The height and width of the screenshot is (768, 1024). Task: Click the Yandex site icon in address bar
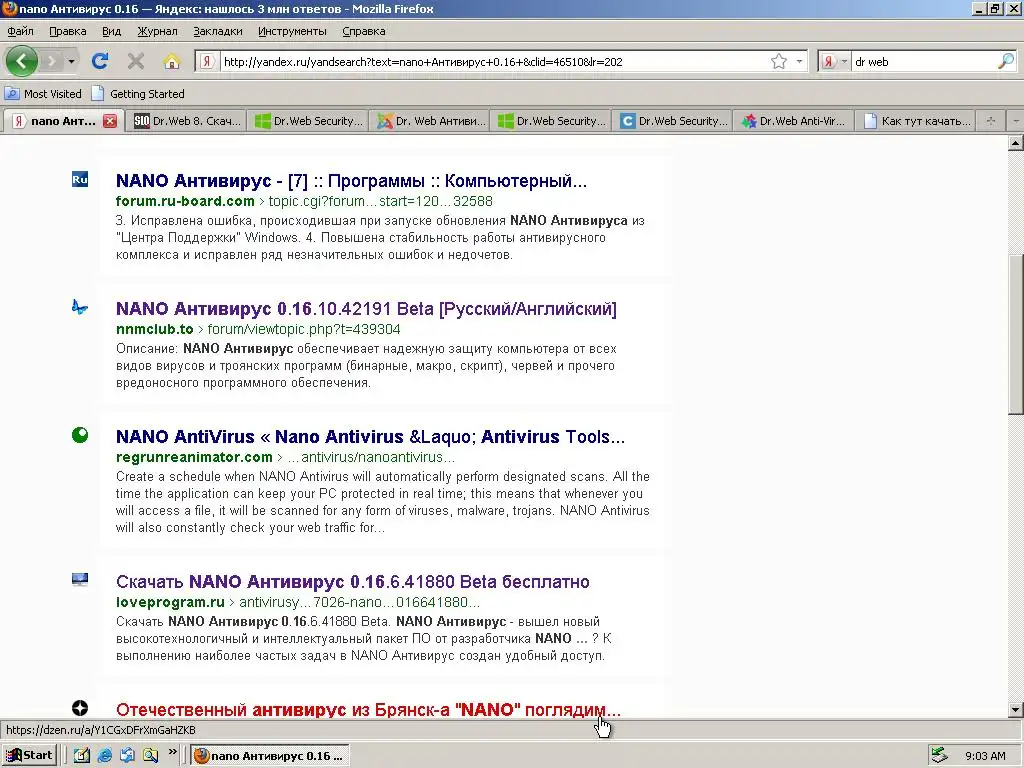coord(206,61)
